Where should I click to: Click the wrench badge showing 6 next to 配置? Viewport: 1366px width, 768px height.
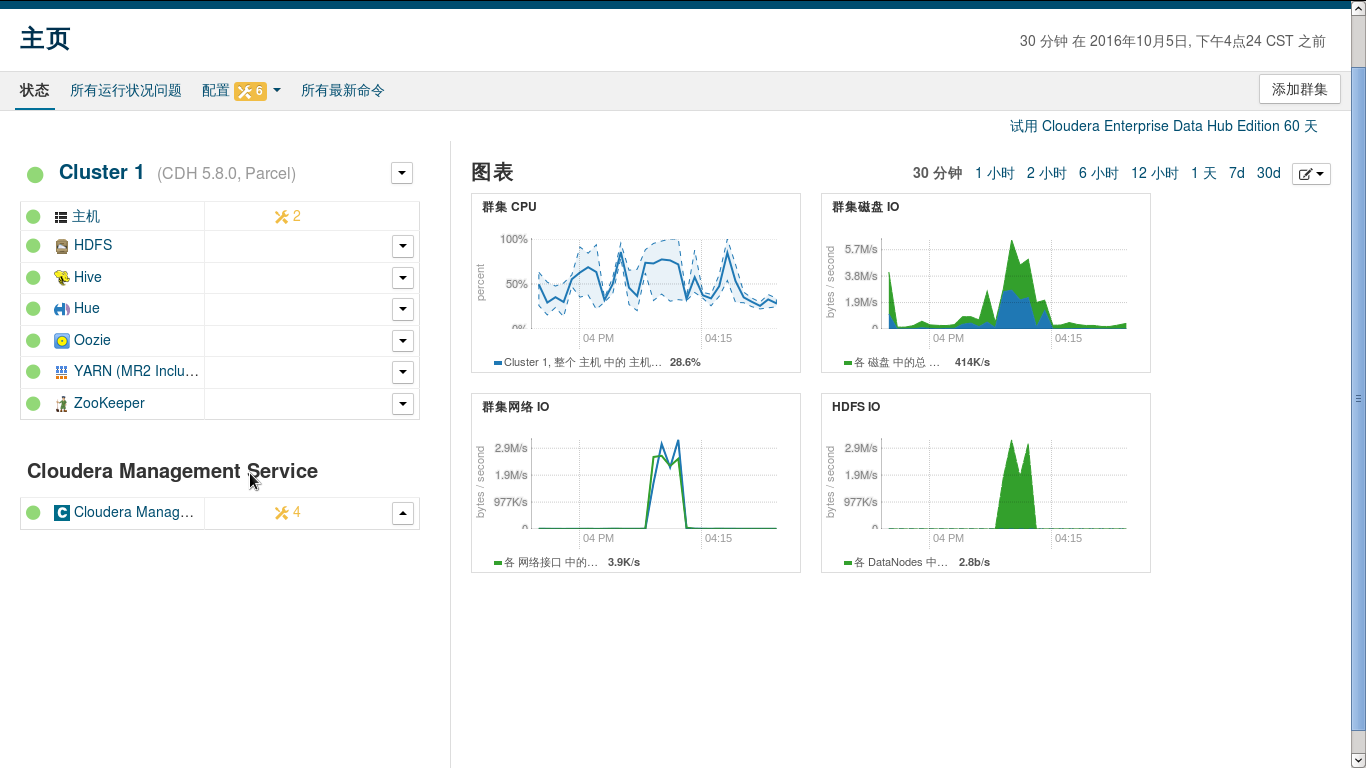point(251,91)
